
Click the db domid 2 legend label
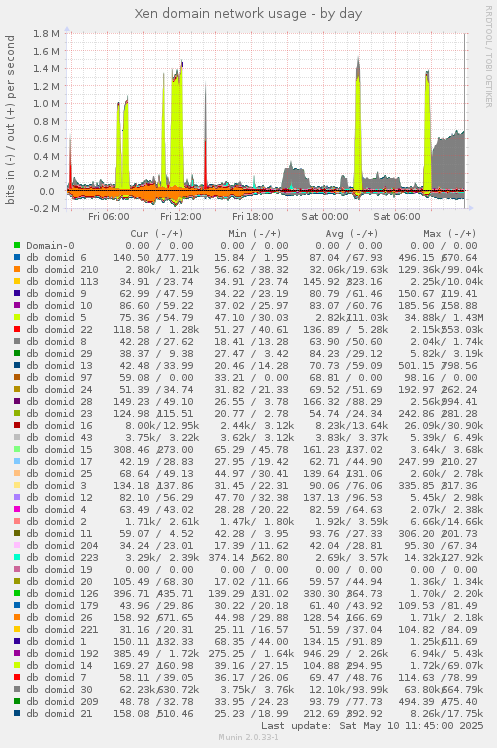point(56,521)
